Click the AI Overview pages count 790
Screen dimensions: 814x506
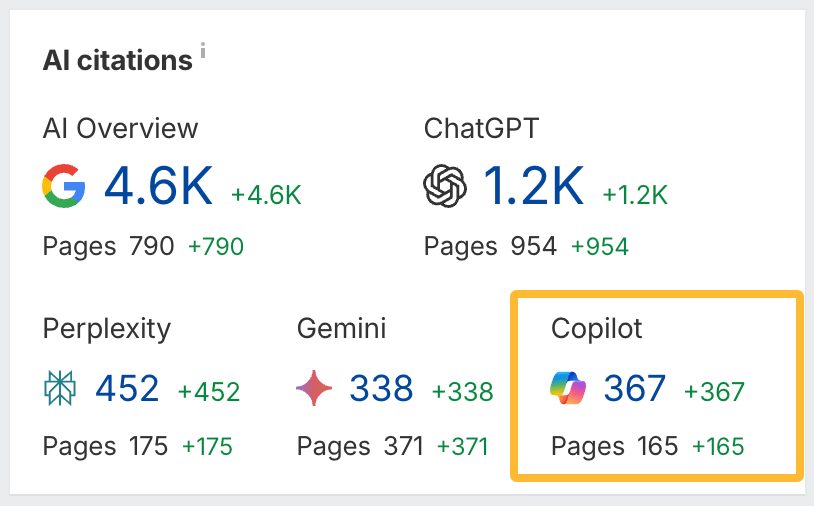click(151, 245)
